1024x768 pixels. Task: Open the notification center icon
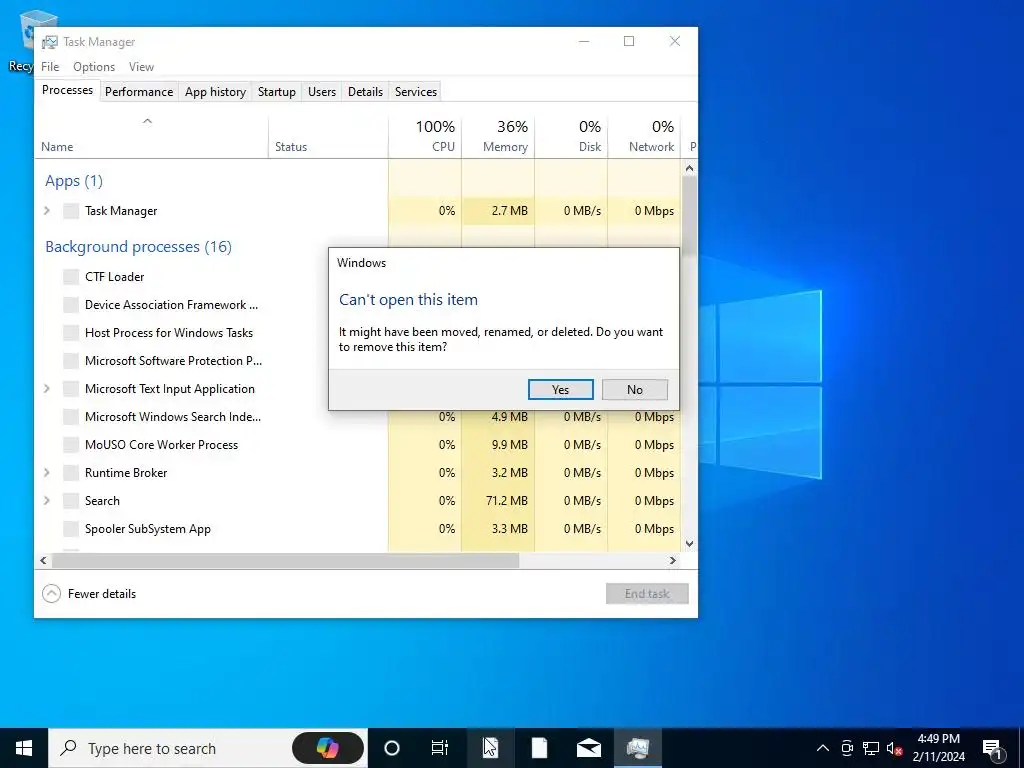point(992,748)
